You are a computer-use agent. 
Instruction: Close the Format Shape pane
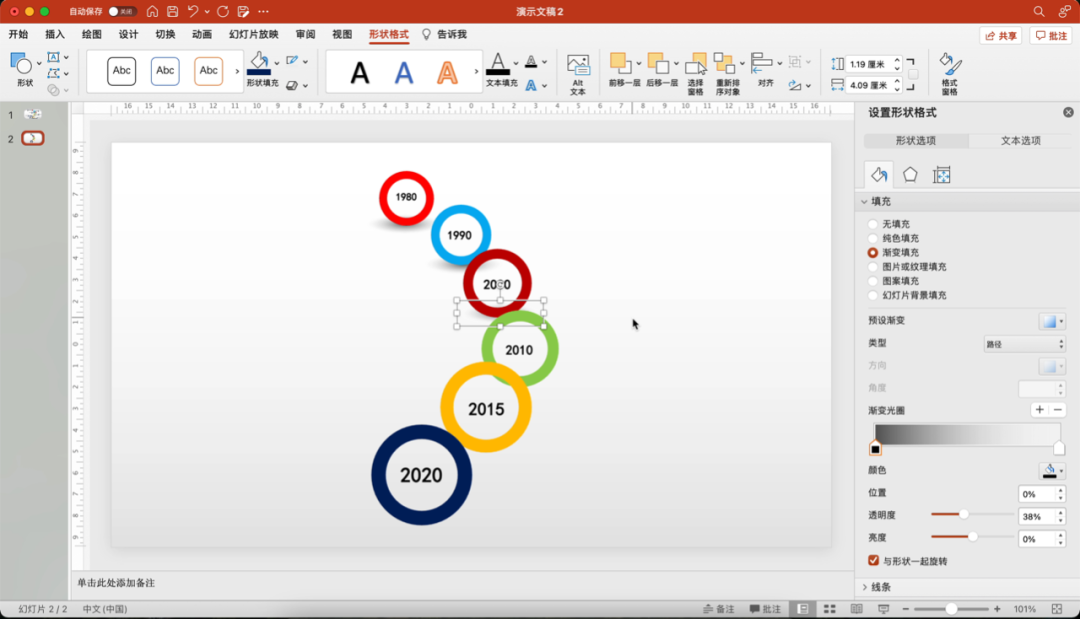(x=1068, y=112)
